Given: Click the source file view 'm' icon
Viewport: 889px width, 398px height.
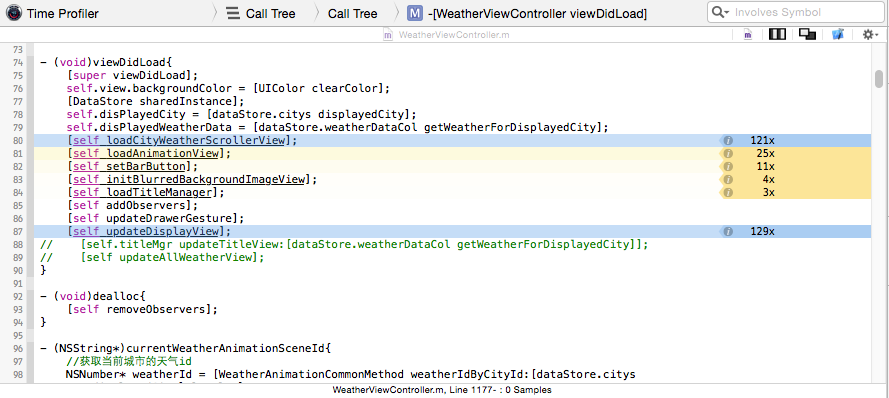Looking at the screenshot, I should 748,35.
